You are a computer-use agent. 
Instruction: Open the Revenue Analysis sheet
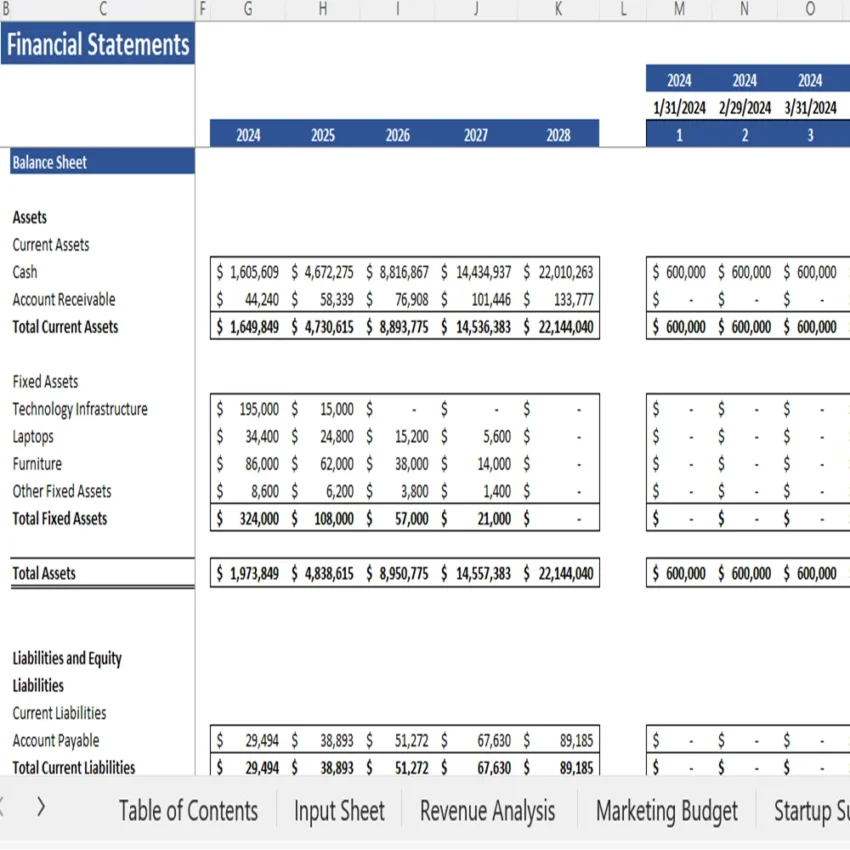(487, 810)
